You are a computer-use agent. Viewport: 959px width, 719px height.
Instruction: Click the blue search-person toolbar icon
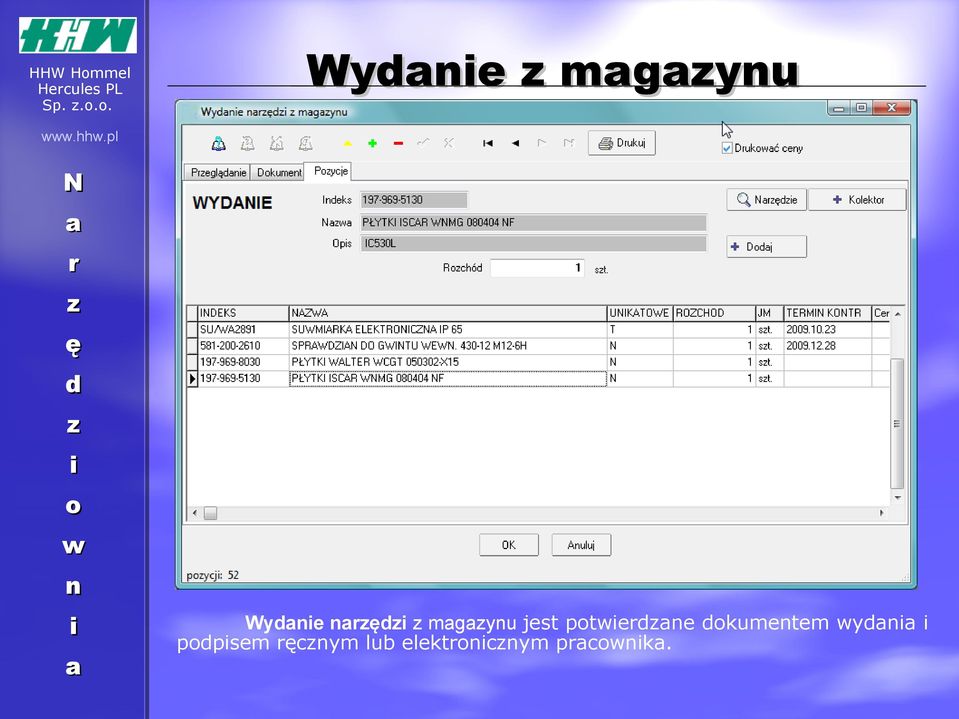point(218,144)
